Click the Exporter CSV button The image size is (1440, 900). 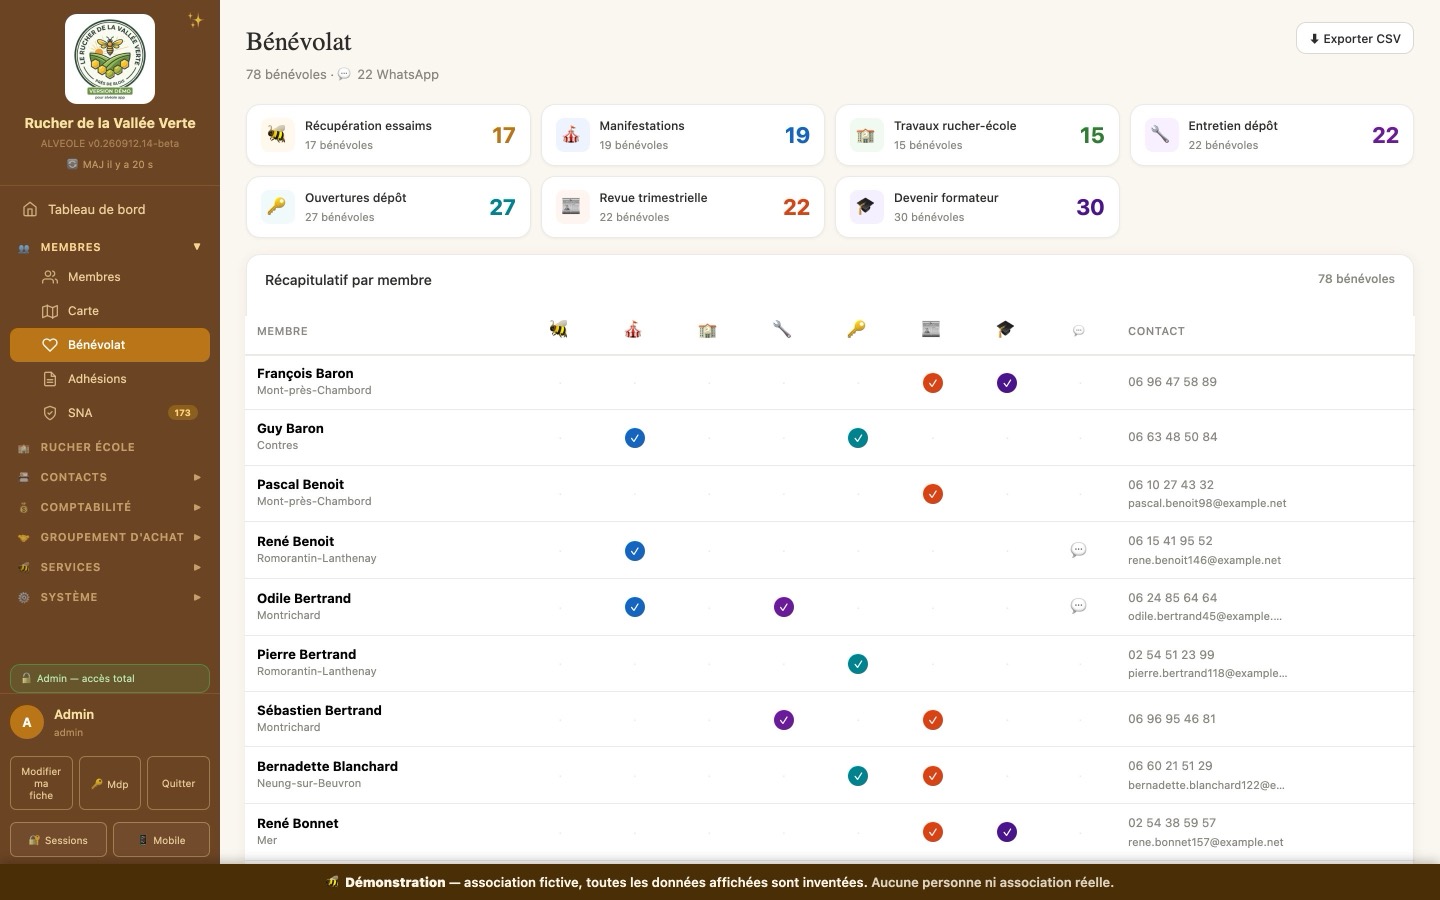point(1354,39)
